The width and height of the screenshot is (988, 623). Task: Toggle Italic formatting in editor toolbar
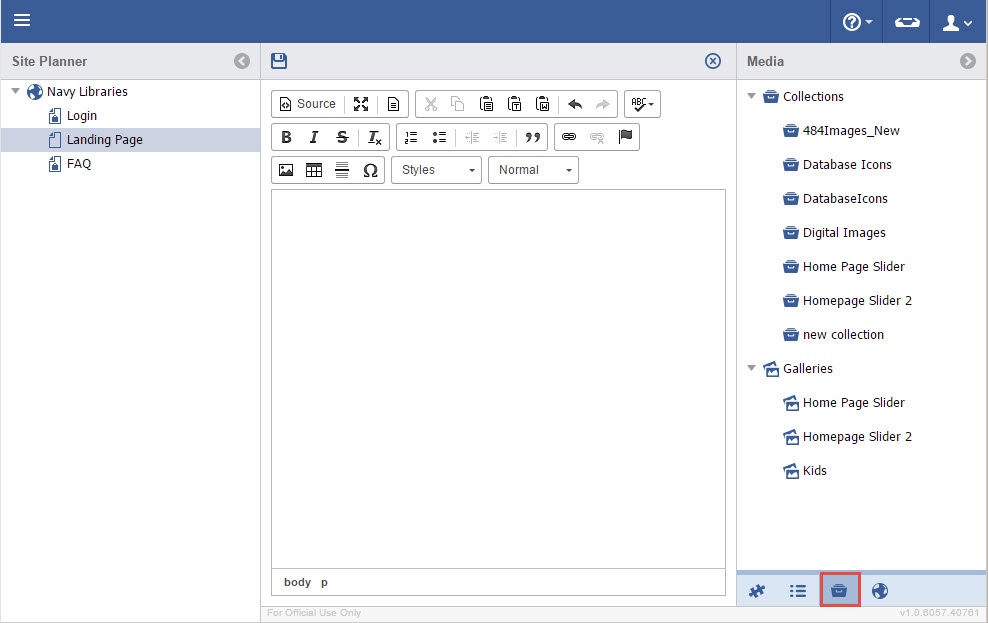point(314,137)
